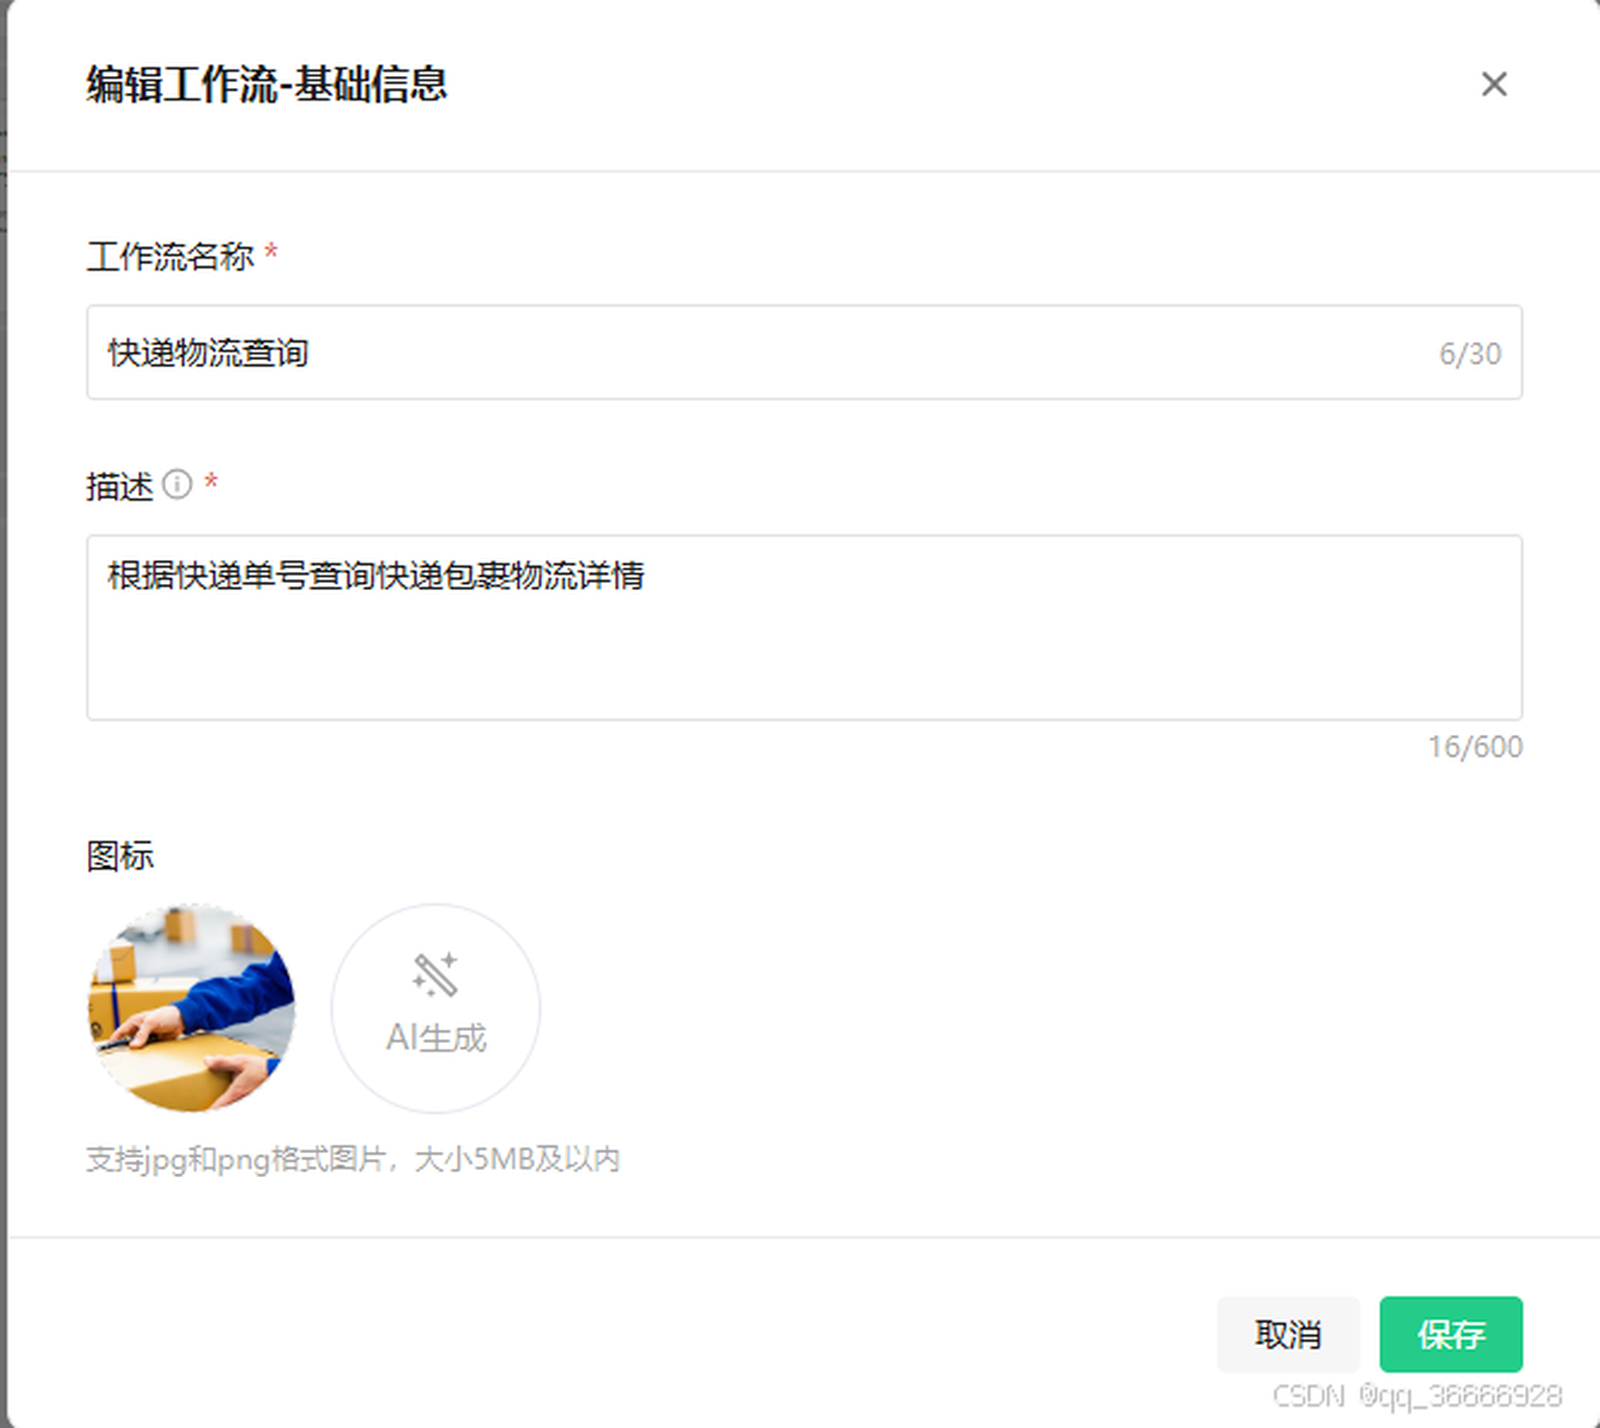Click the description text 根据快递单号查询
The image size is (1600, 1428).
[x=241, y=576]
